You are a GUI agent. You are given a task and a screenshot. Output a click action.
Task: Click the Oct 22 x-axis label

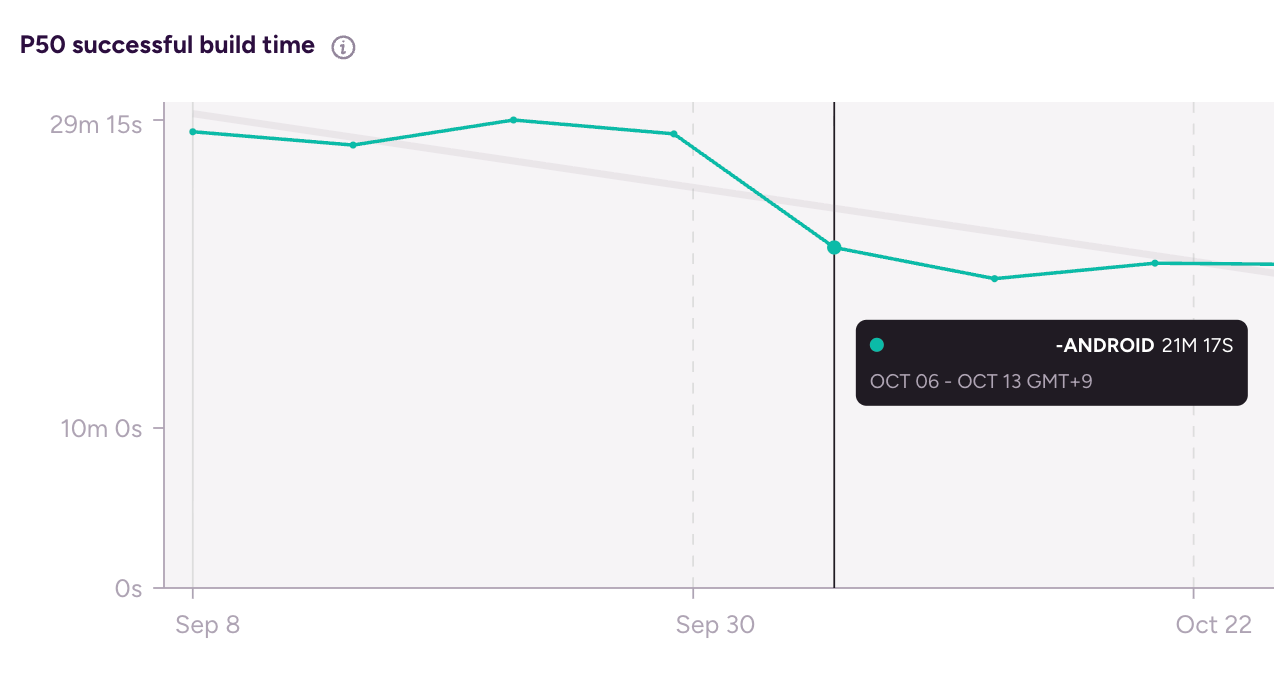click(x=1213, y=625)
